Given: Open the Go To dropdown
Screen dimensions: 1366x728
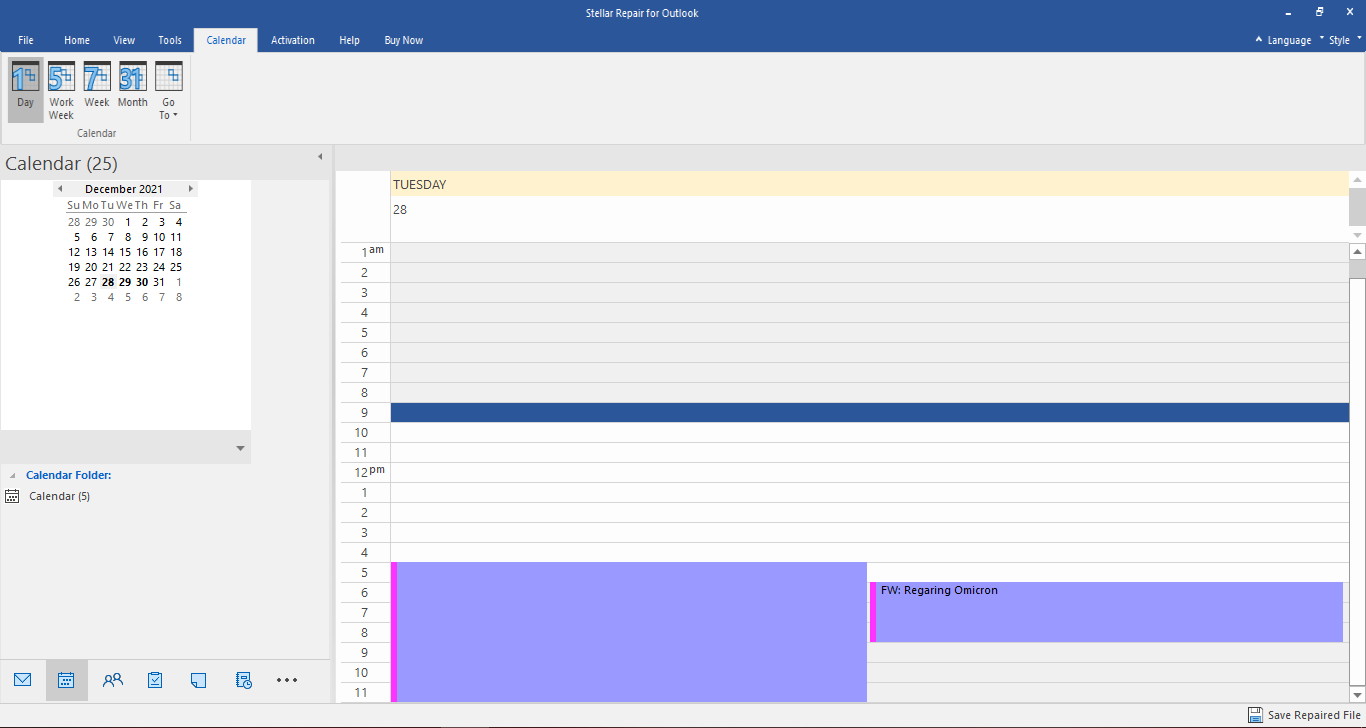Looking at the screenshot, I should (x=168, y=88).
